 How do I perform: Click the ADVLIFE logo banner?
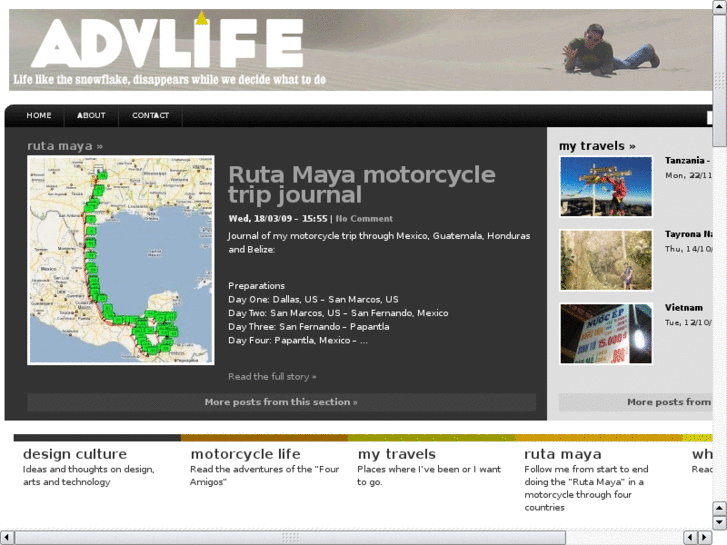coord(167,43)
